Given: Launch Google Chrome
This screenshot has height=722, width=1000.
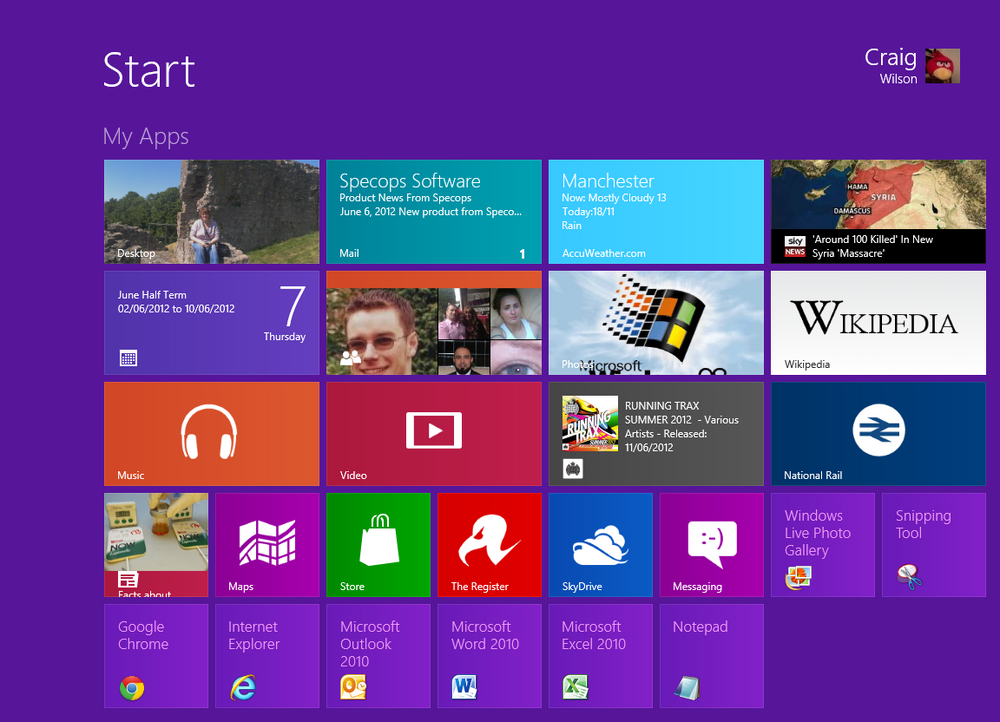Looking at the screenshot, I should [156, 656].
